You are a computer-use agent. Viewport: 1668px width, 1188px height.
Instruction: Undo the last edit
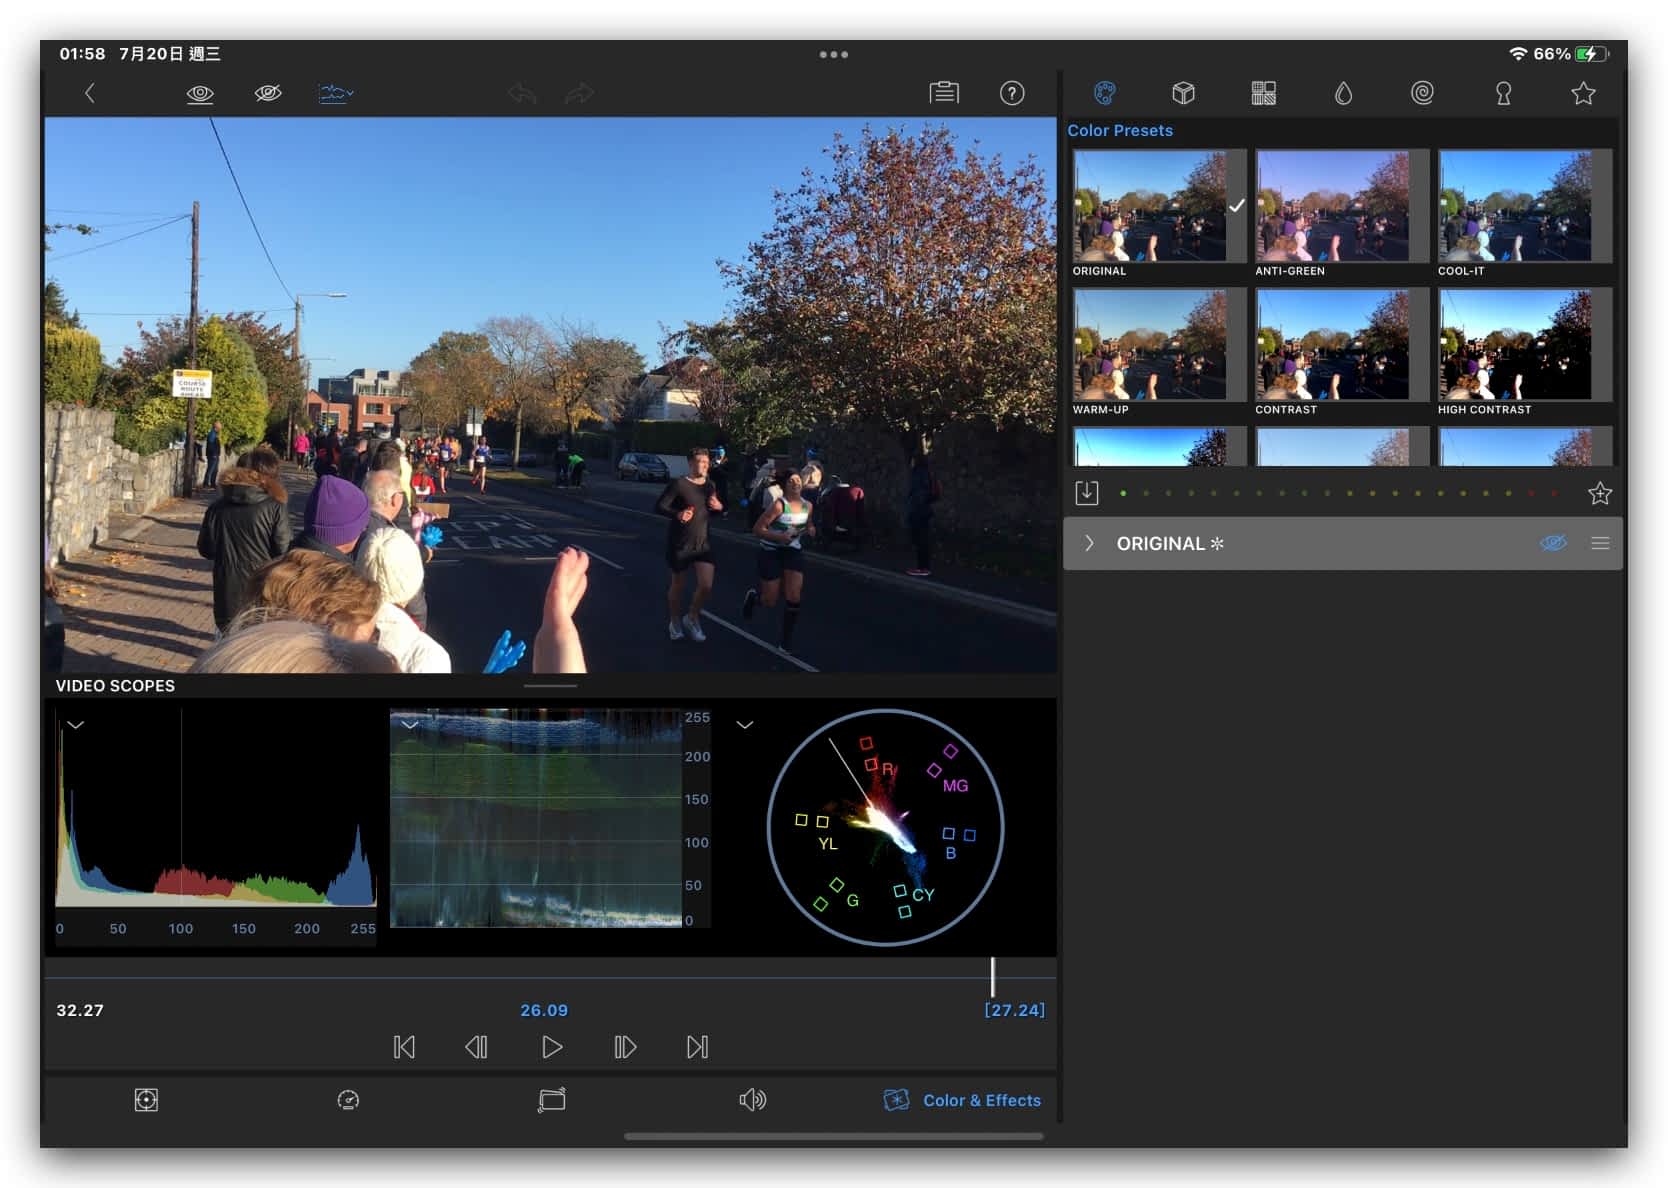coord(522,93)
